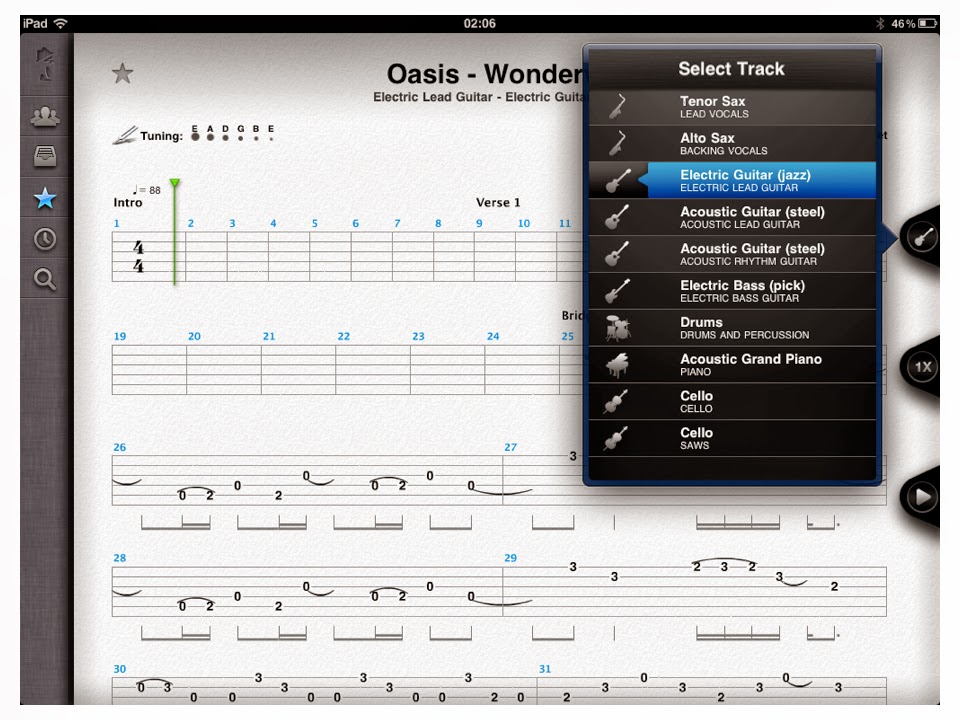Jump to measure 26 in tablature
The width and height of the screenshot is (960, 720).
click(119, 447)
